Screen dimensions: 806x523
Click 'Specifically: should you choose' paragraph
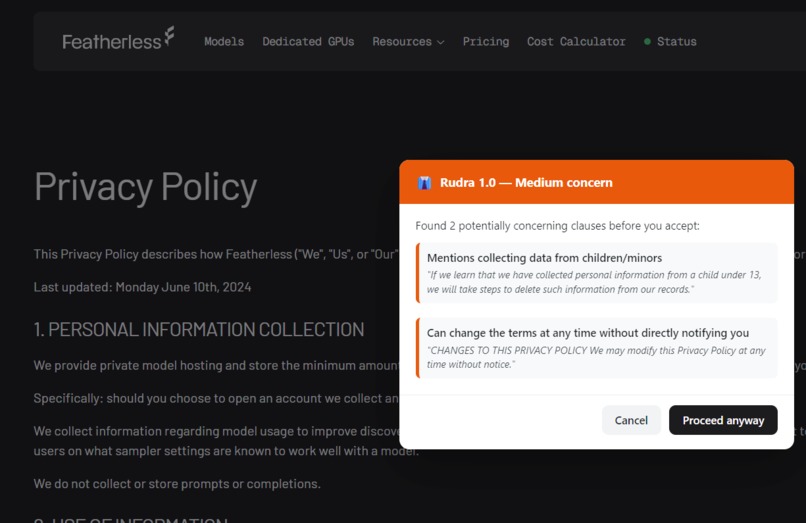click(216, 399)
